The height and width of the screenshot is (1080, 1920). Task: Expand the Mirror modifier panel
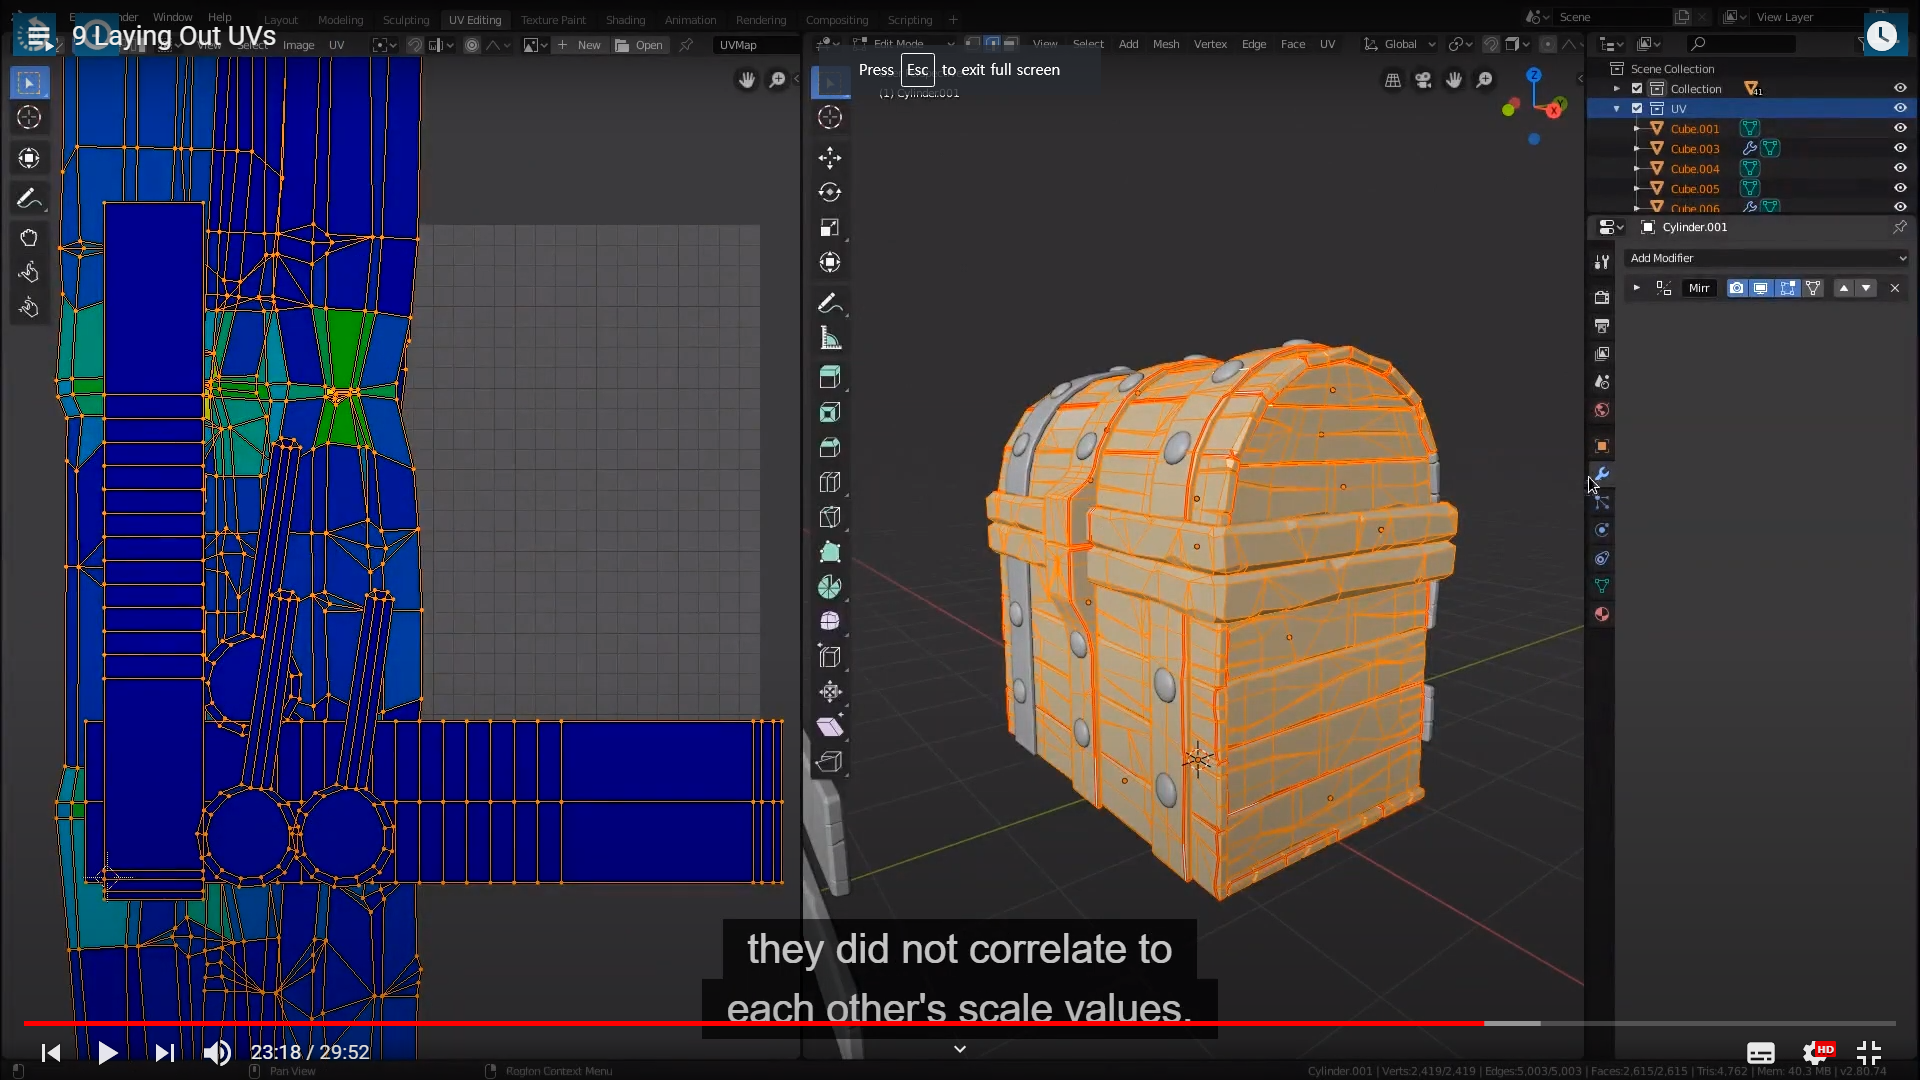1636,288
